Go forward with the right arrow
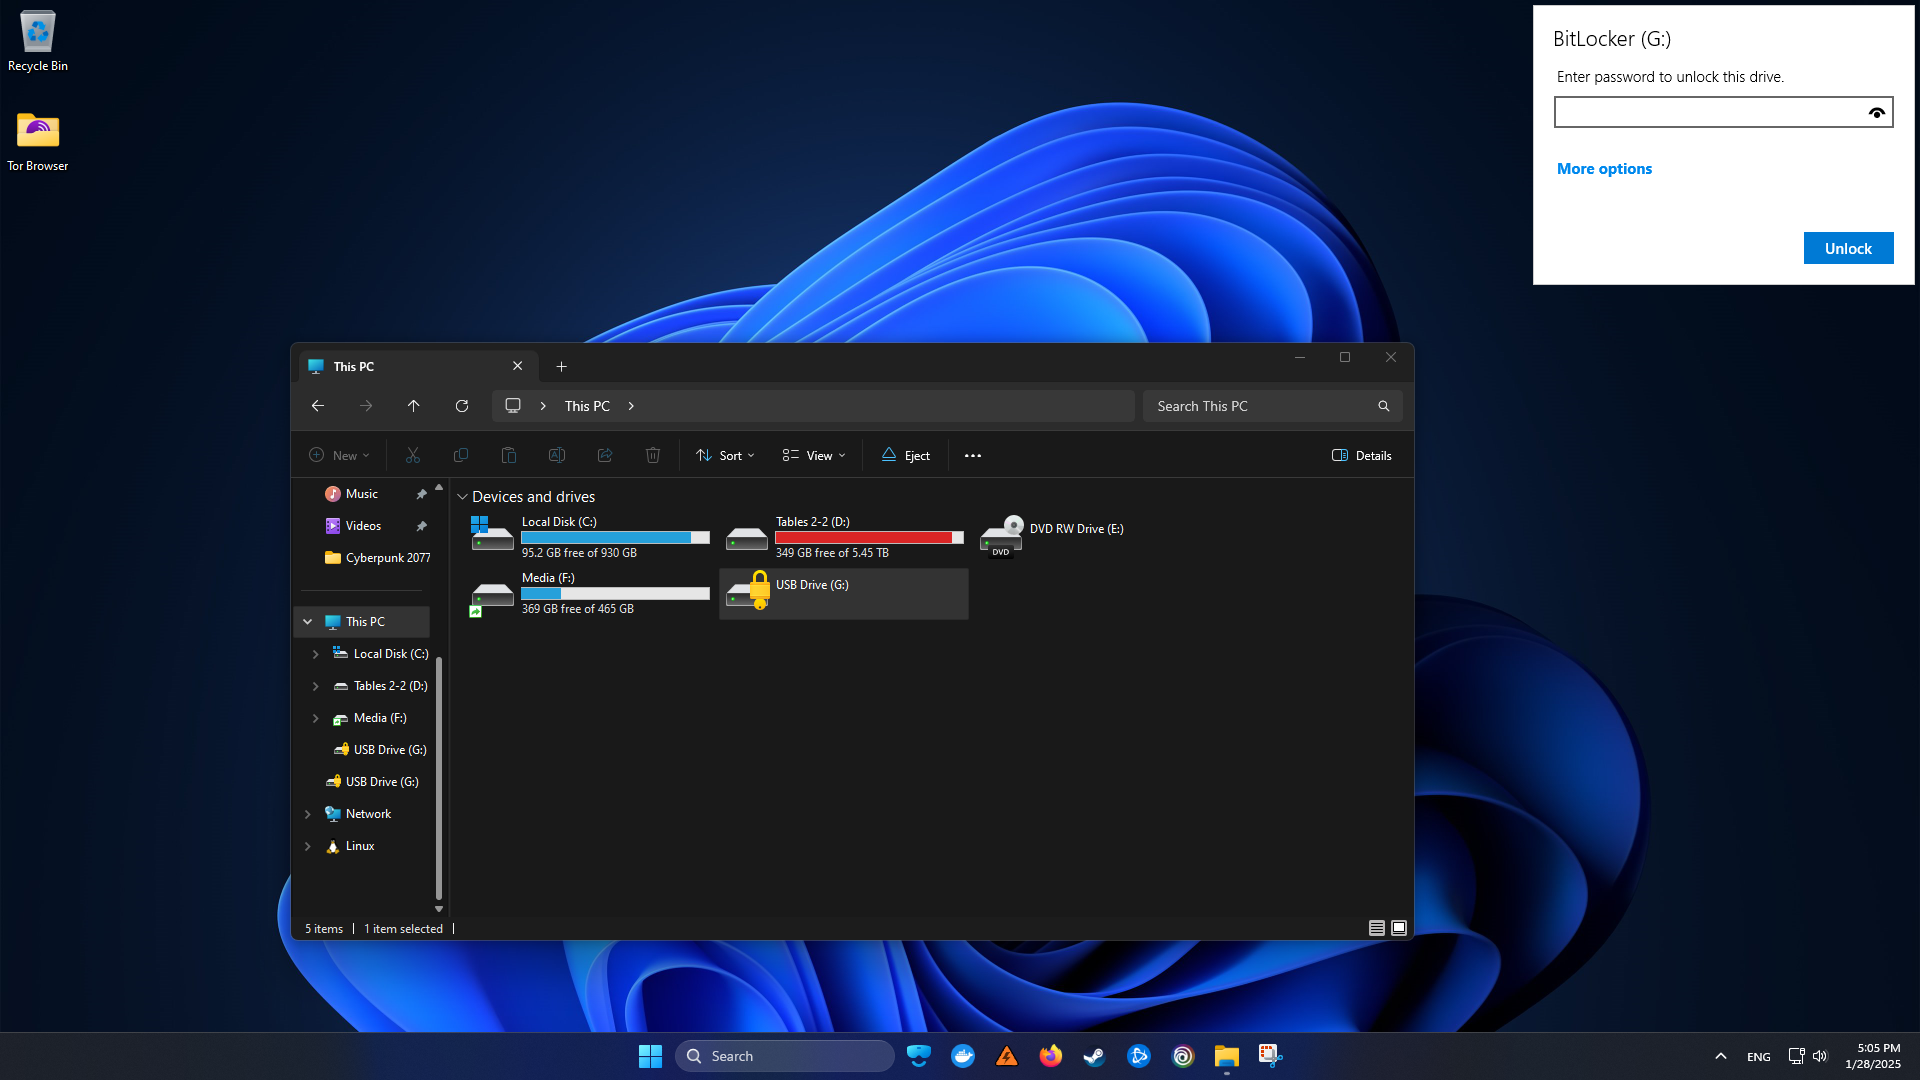The image size is (1920, 1080). pyautogui.click(x=366, y=406)
